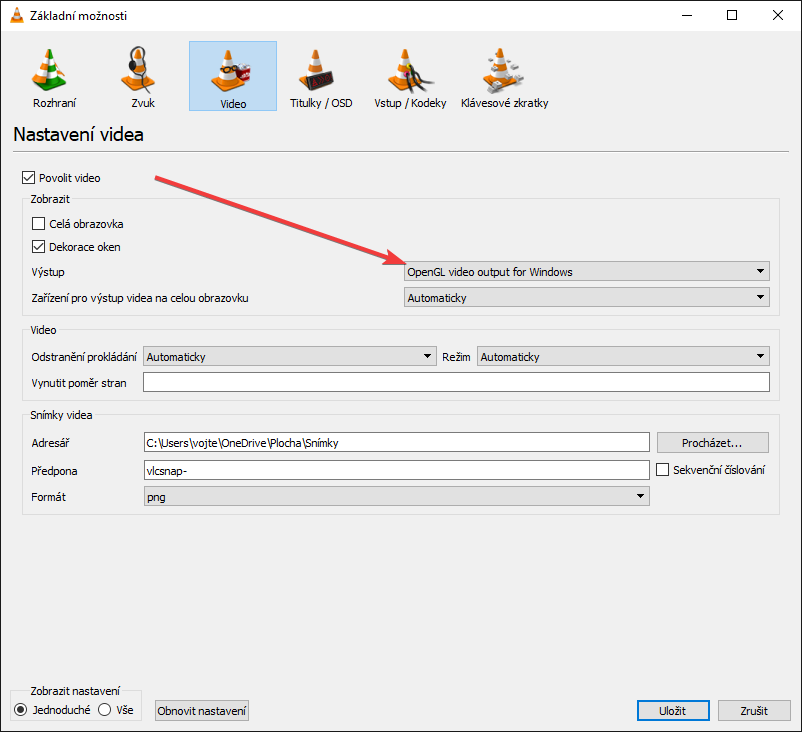The width and height of the screenshot is (802, 732).
Task: Open Vstup / Kodeky settings icon
Action: point(410,72)
